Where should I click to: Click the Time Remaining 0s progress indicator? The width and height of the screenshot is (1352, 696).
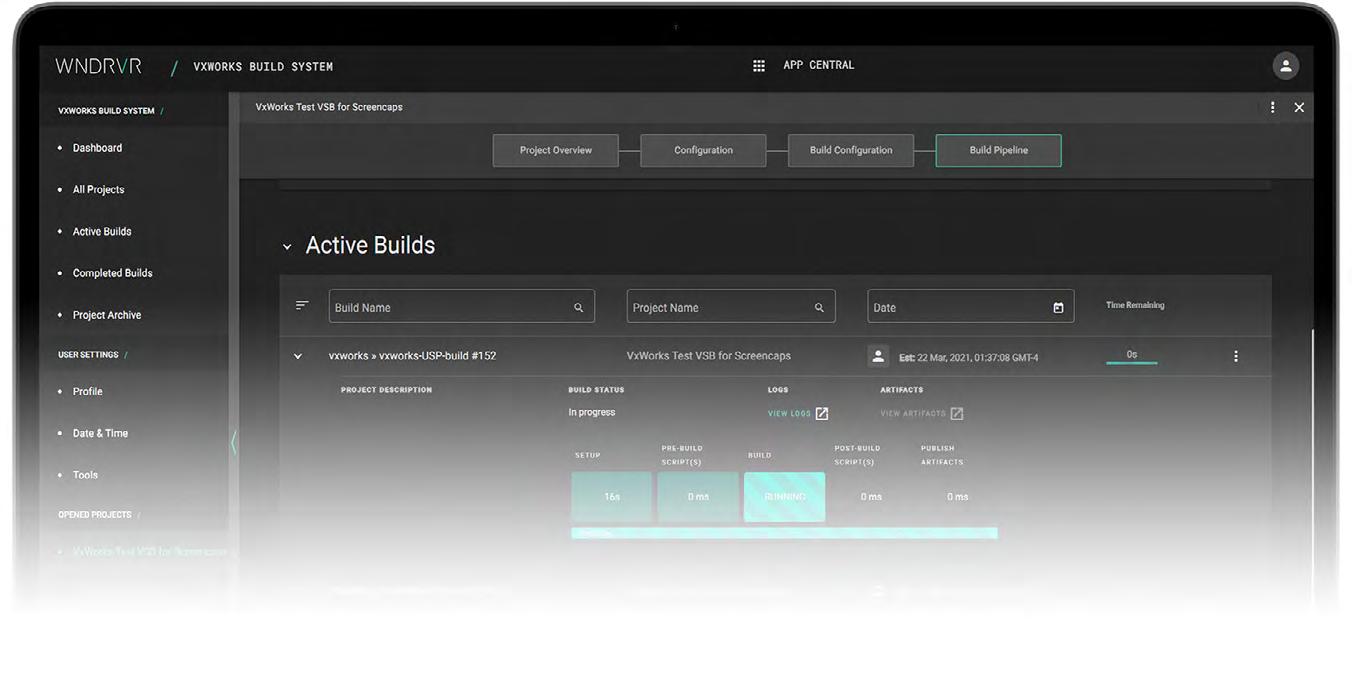(1131, 356)
